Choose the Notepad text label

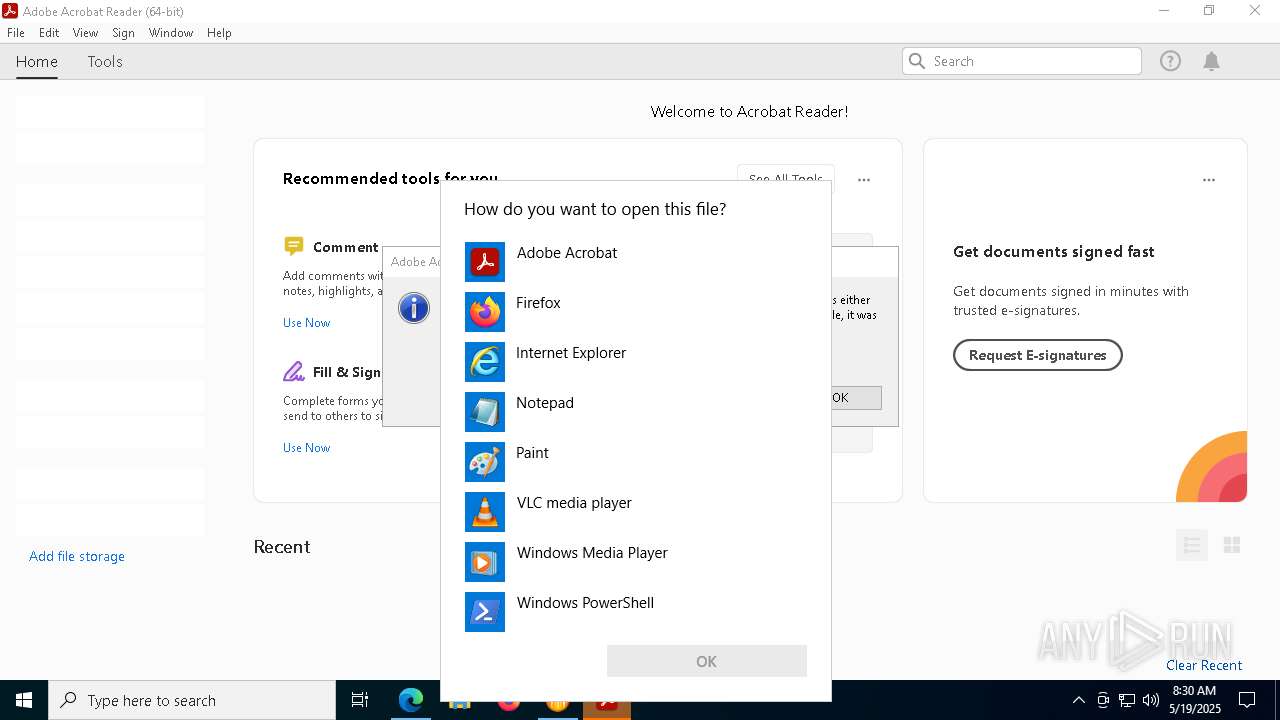pos(545,403)
